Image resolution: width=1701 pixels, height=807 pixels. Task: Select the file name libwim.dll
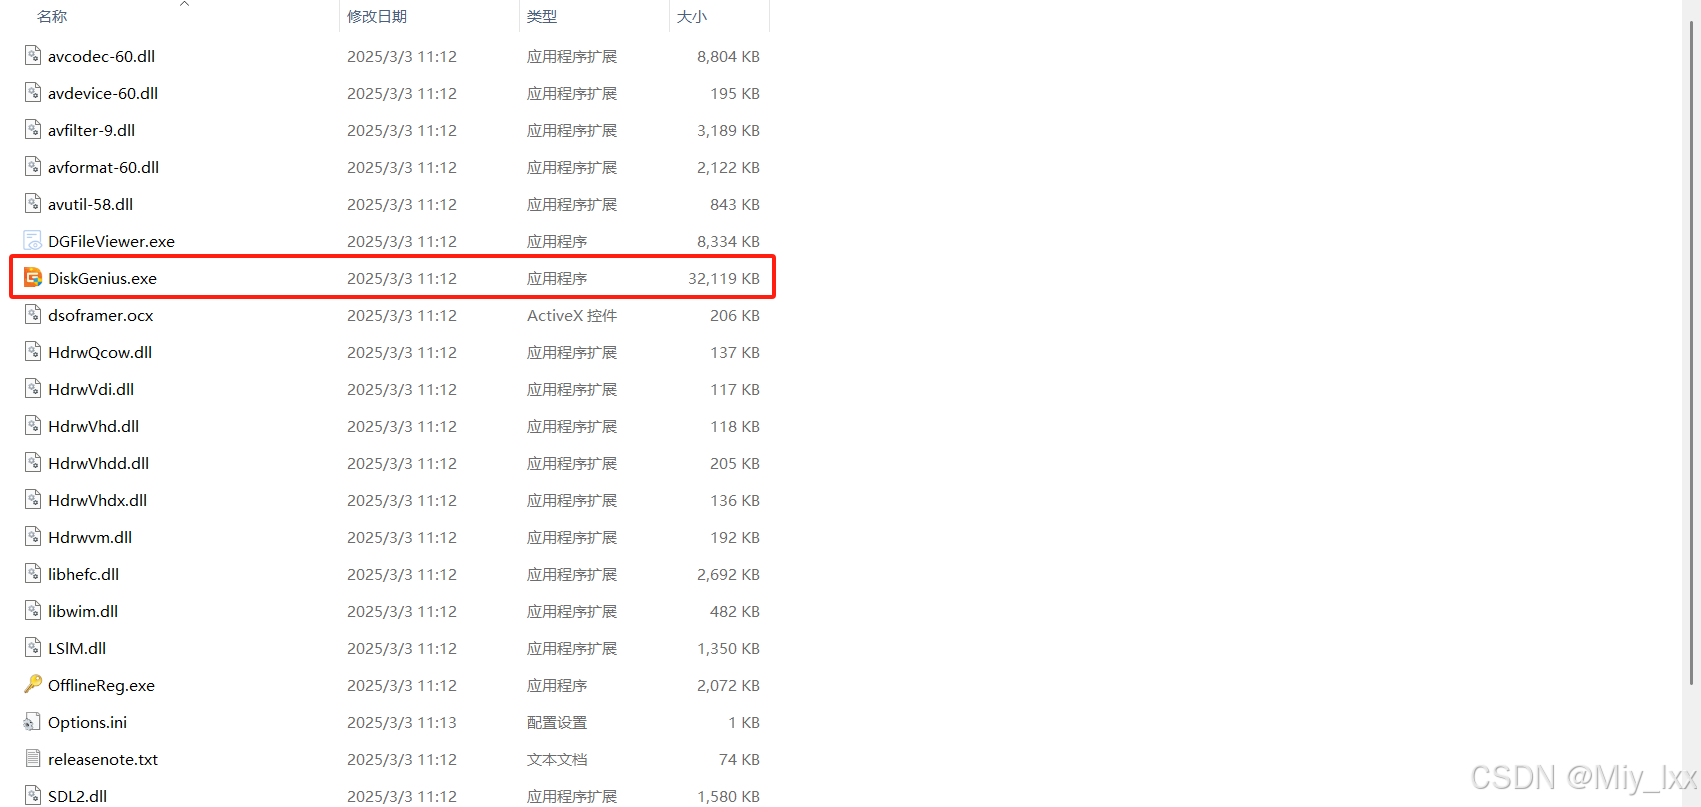tap(83, 612)
